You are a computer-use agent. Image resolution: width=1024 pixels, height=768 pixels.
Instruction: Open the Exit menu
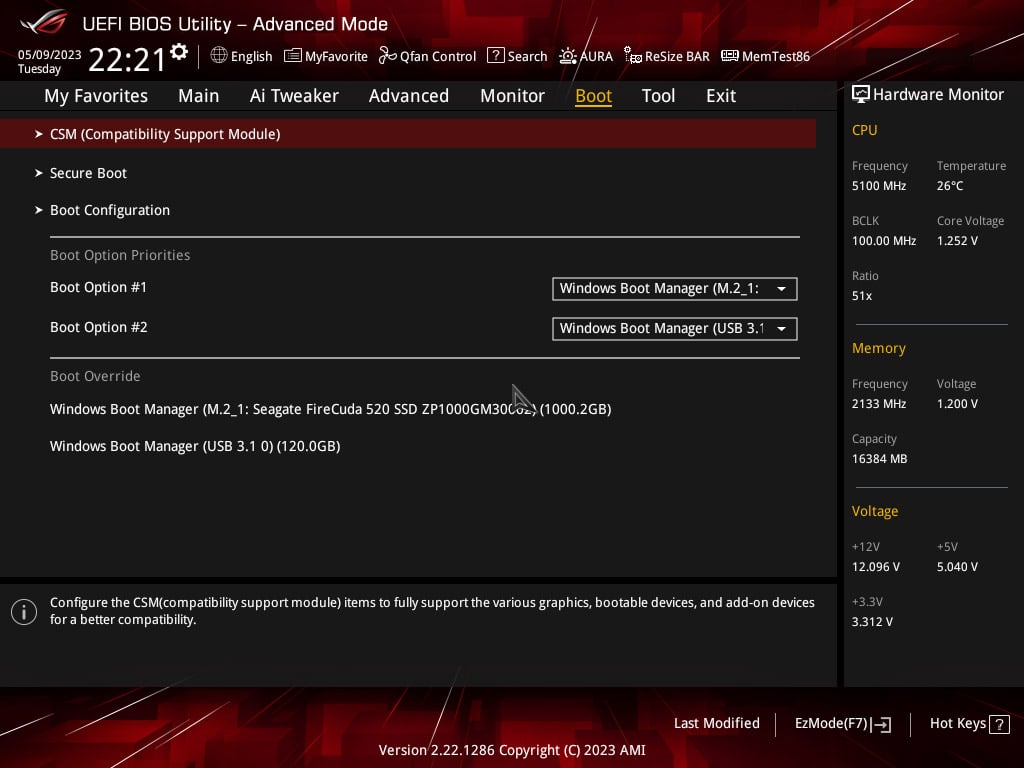(x=720, y=95)
